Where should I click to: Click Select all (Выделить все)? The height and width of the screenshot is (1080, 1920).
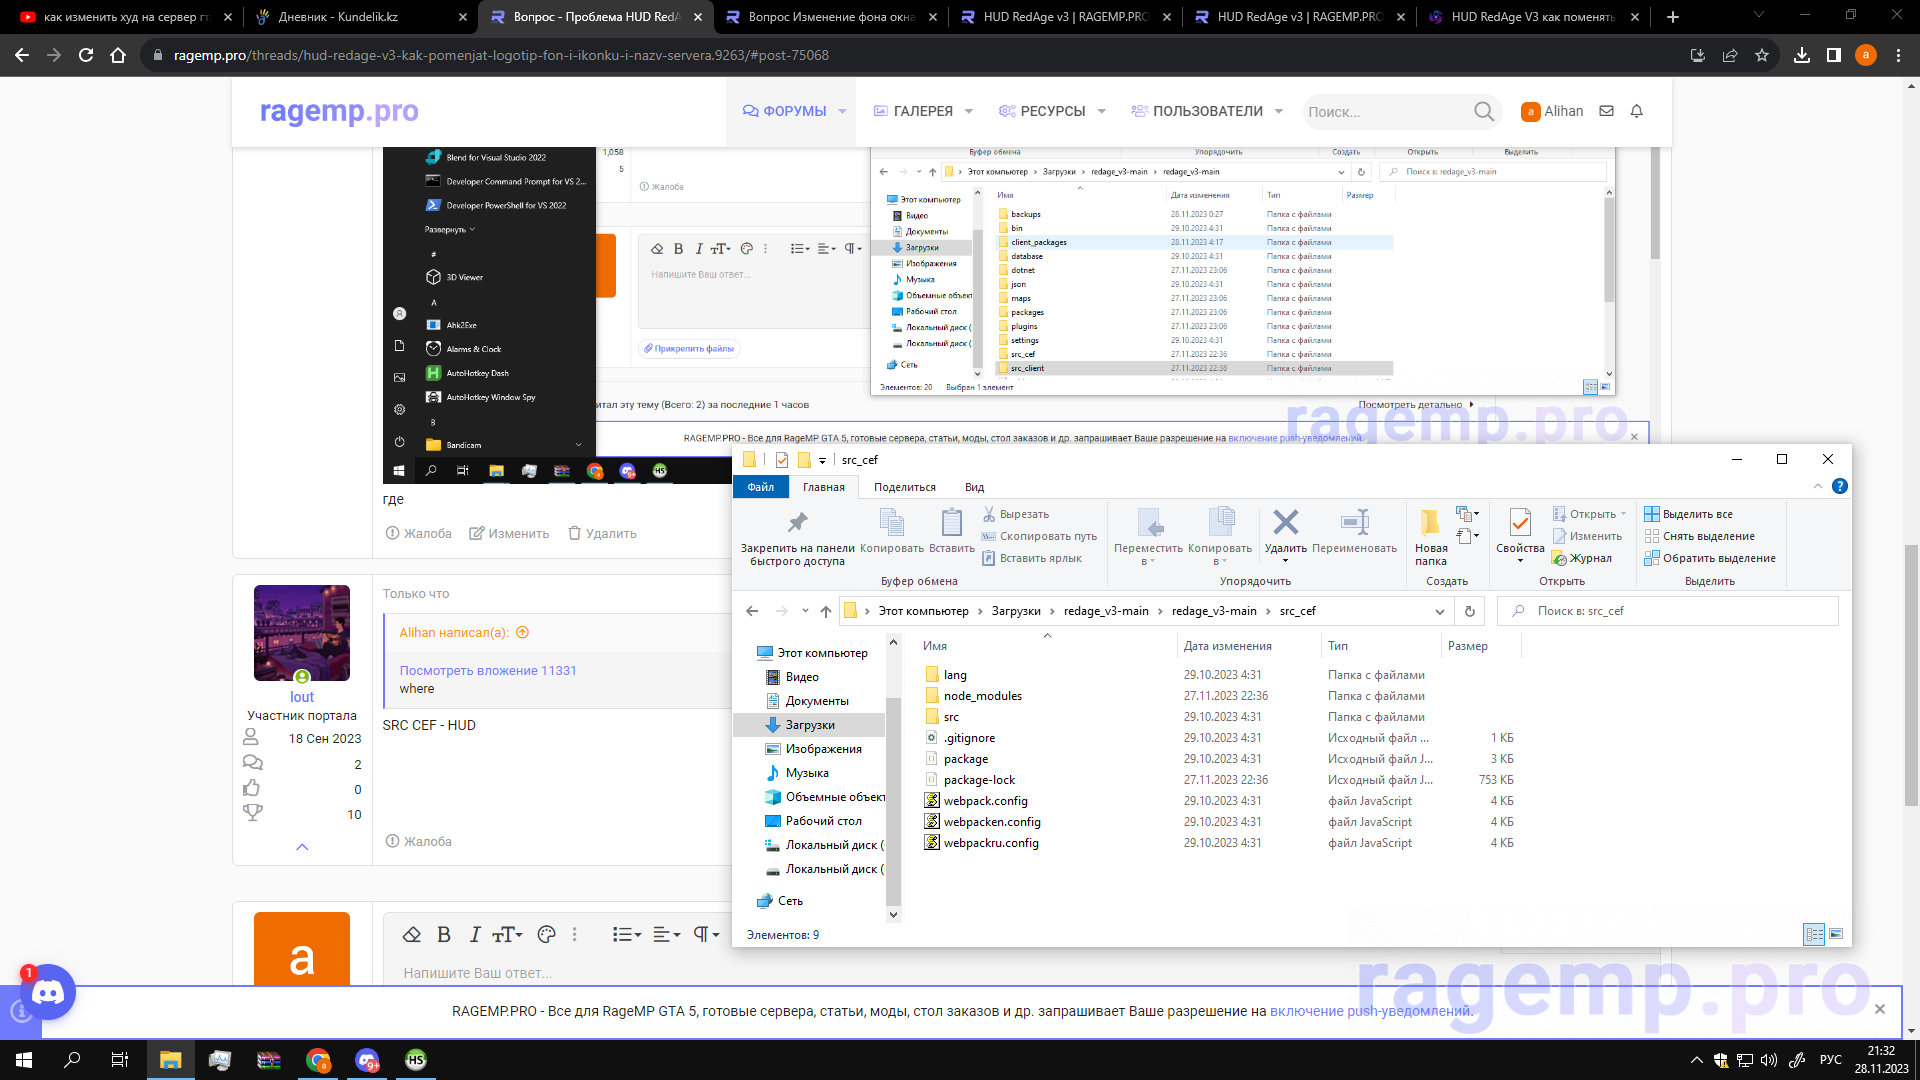[1697, 514]
